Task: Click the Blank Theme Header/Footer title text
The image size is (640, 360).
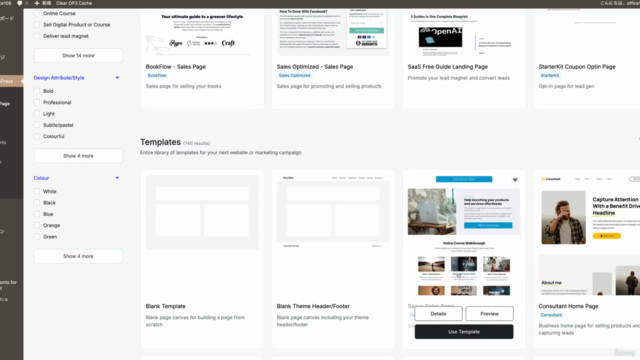Action: pyautogui.click(x=313, y=306)
